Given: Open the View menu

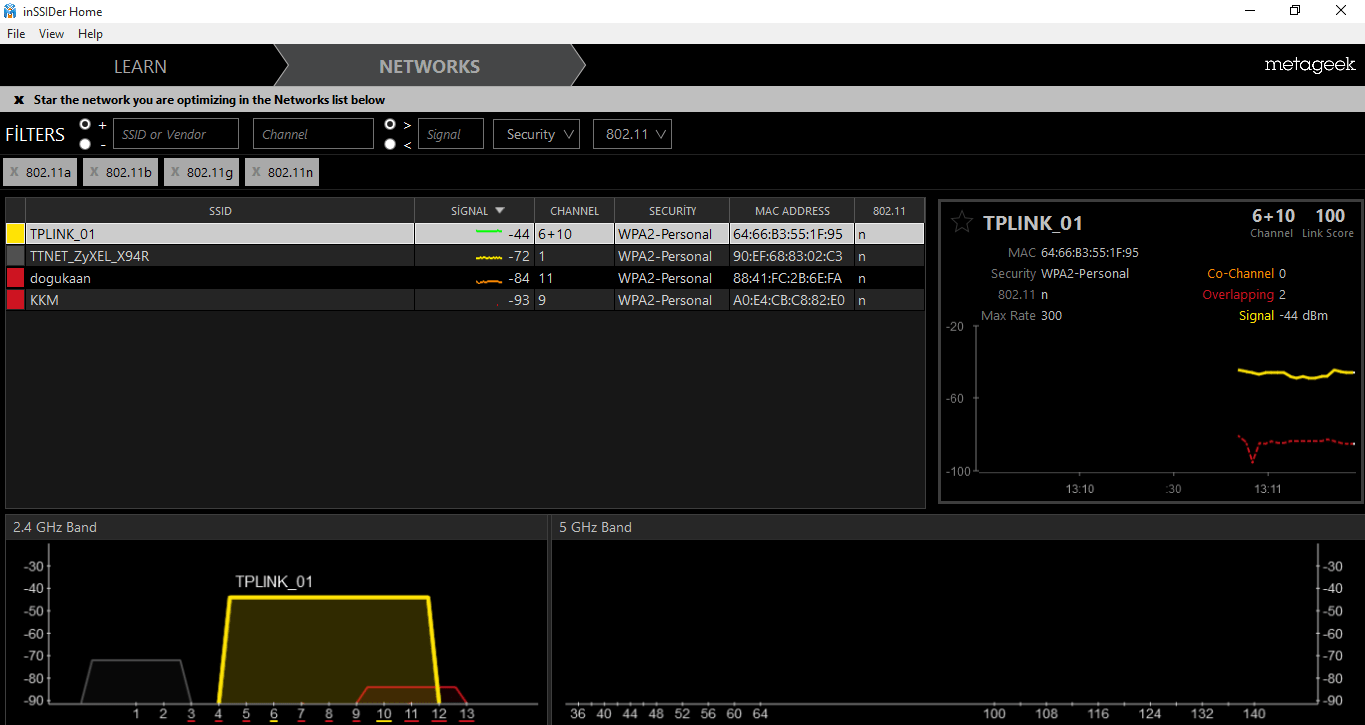Looking at the screenshot, I should 51,34.
